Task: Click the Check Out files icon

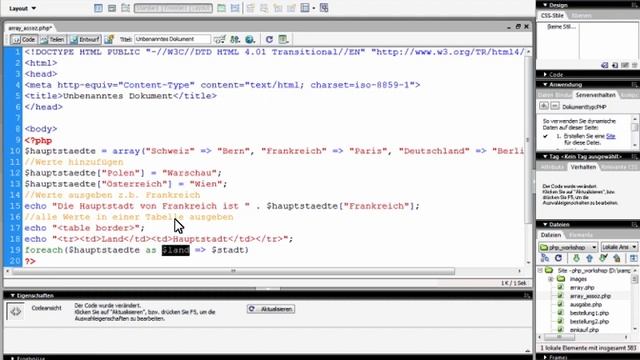Action: click(x=603, y=258)
